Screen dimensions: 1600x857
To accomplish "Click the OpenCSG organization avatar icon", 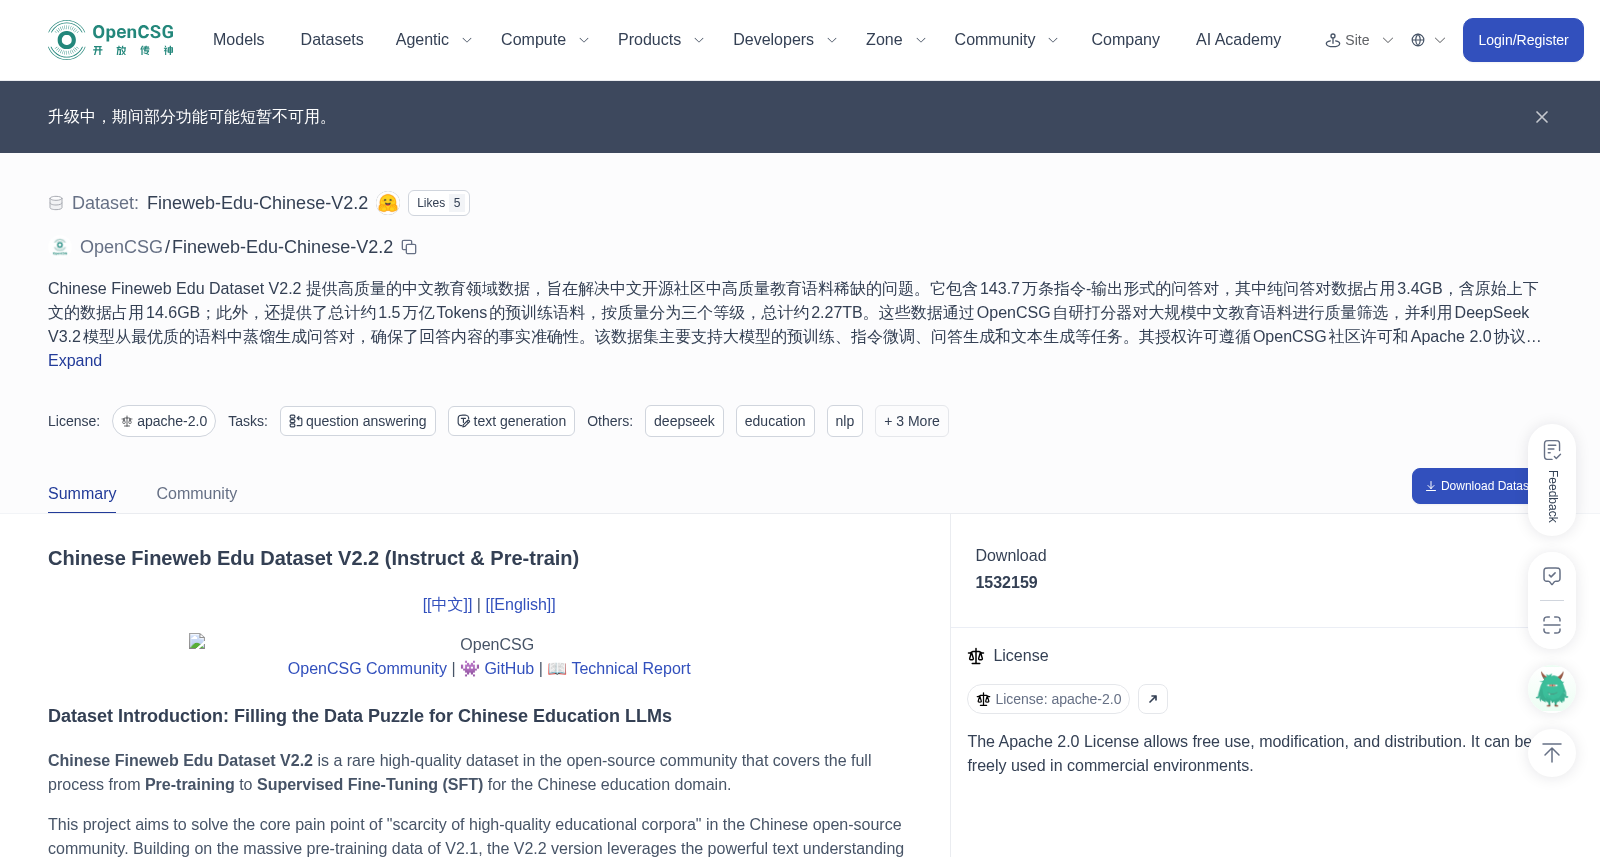I will [60, 247].
